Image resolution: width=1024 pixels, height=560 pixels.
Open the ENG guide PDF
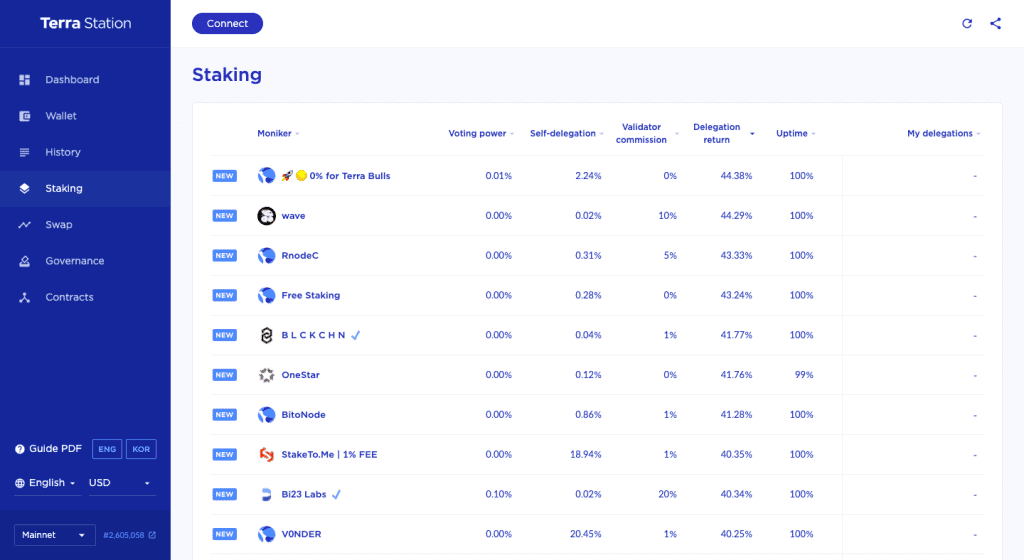(x=107, y=449)
